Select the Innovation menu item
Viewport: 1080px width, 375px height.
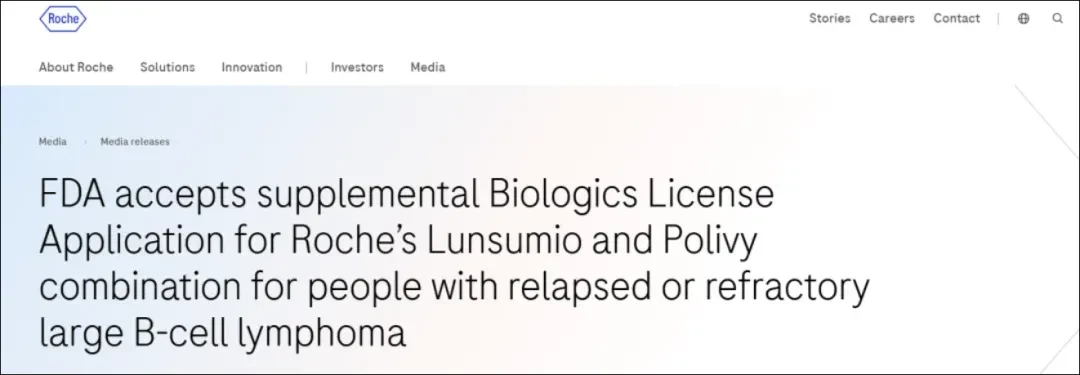click(251, 67)
